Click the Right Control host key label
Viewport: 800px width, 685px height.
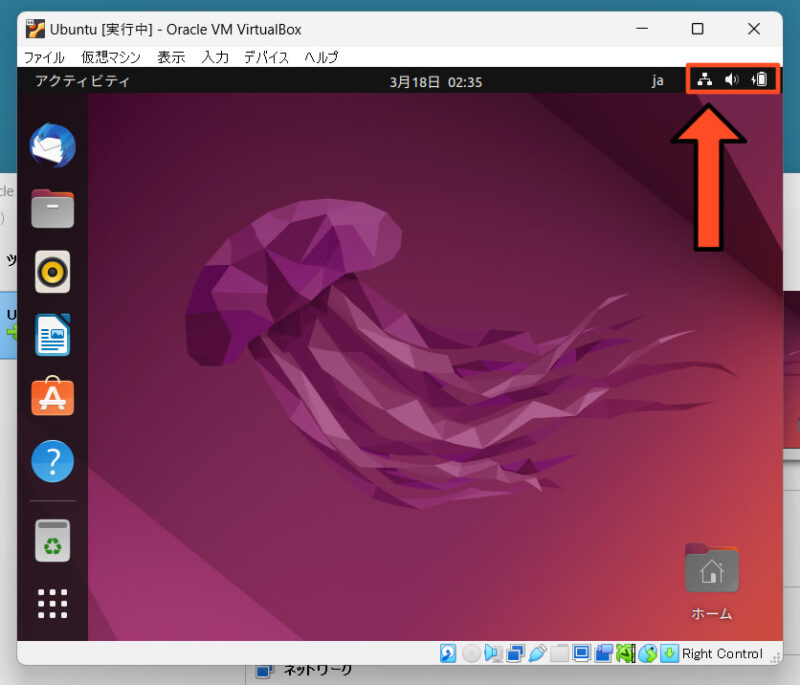[x=722, y=653]
